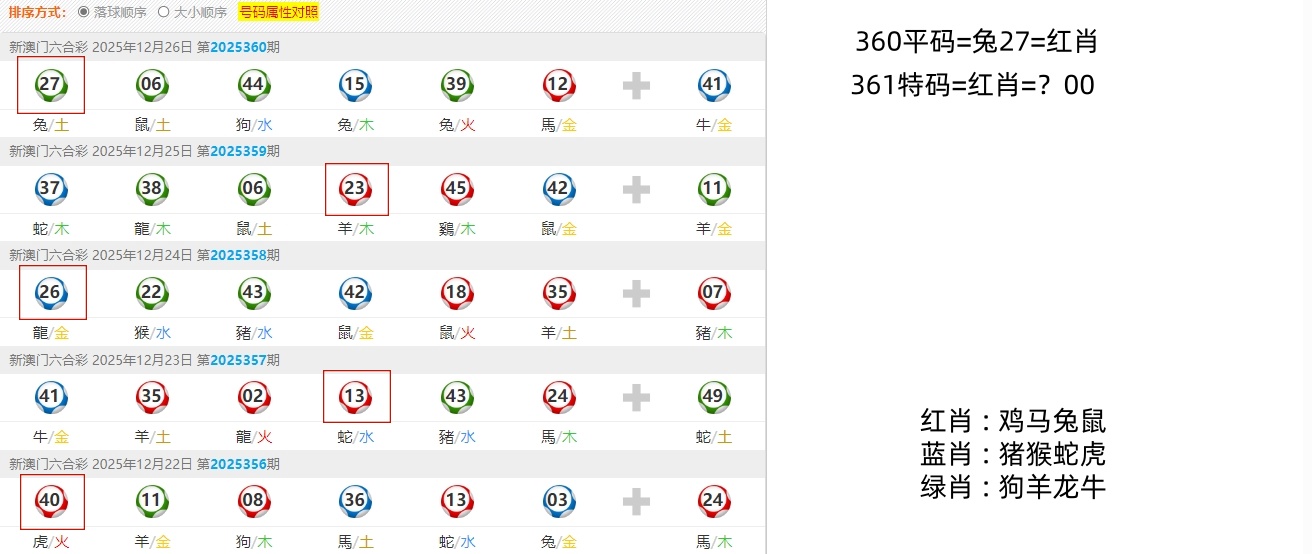The image size is (1312, 554).
Task: Select the 落球顺序 sort radio button
Action: pos(84,13)
